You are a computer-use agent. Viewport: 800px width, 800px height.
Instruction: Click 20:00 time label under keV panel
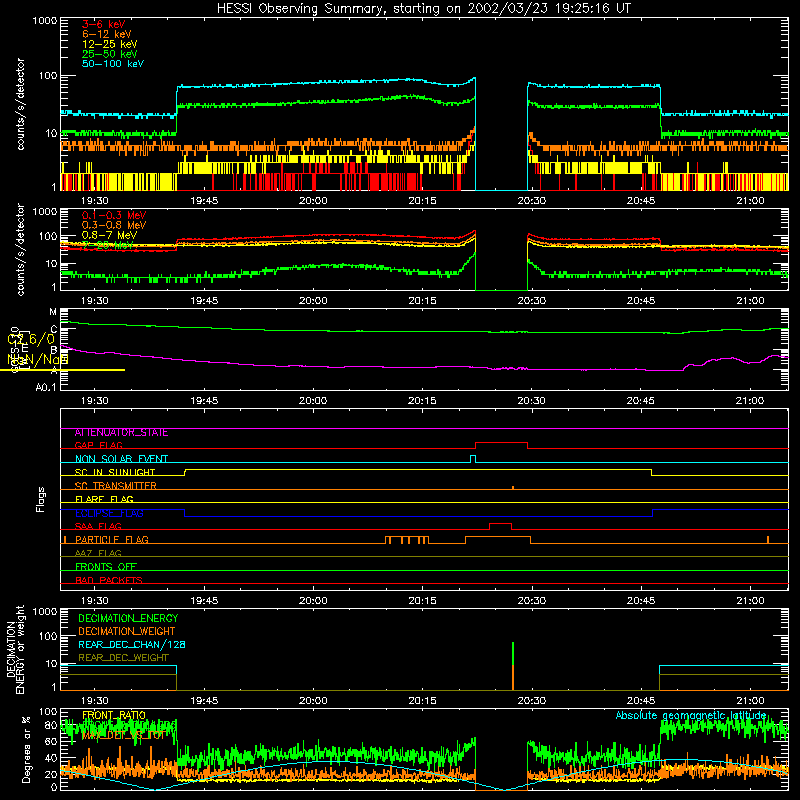coord(313,201)
